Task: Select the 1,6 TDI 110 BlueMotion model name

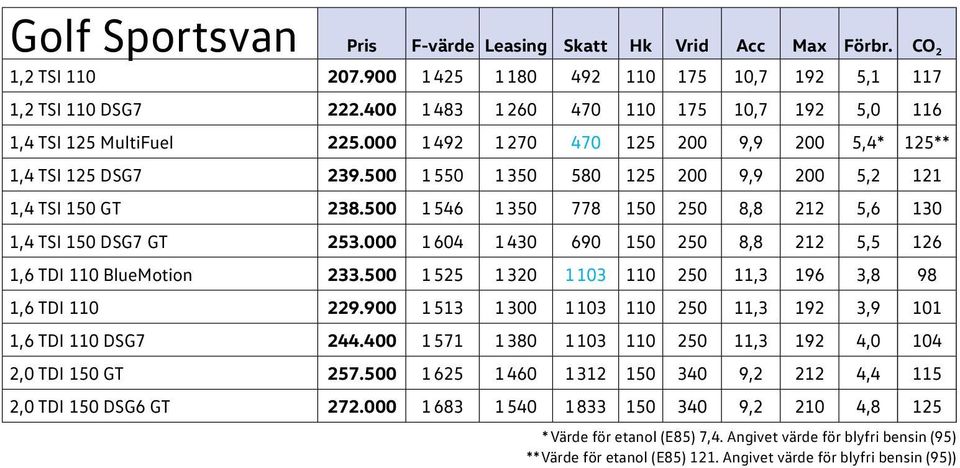Action: pyautogui.click(x=101, y=275)
